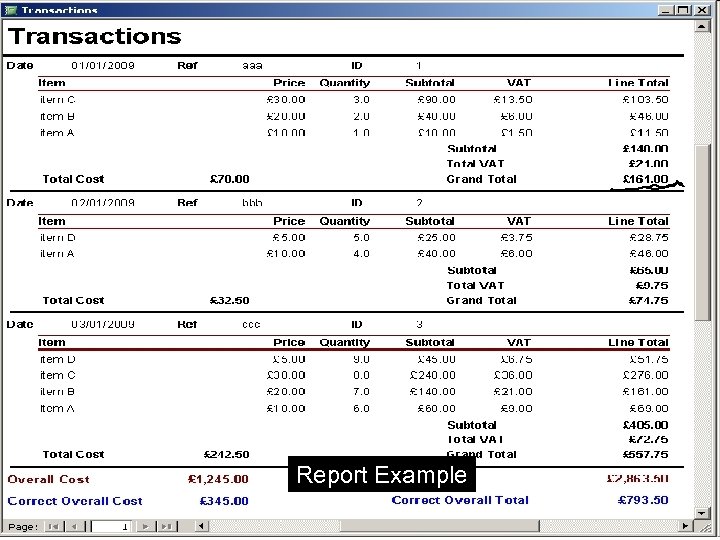Click Total VAT £72.75 value

(648, 439)
